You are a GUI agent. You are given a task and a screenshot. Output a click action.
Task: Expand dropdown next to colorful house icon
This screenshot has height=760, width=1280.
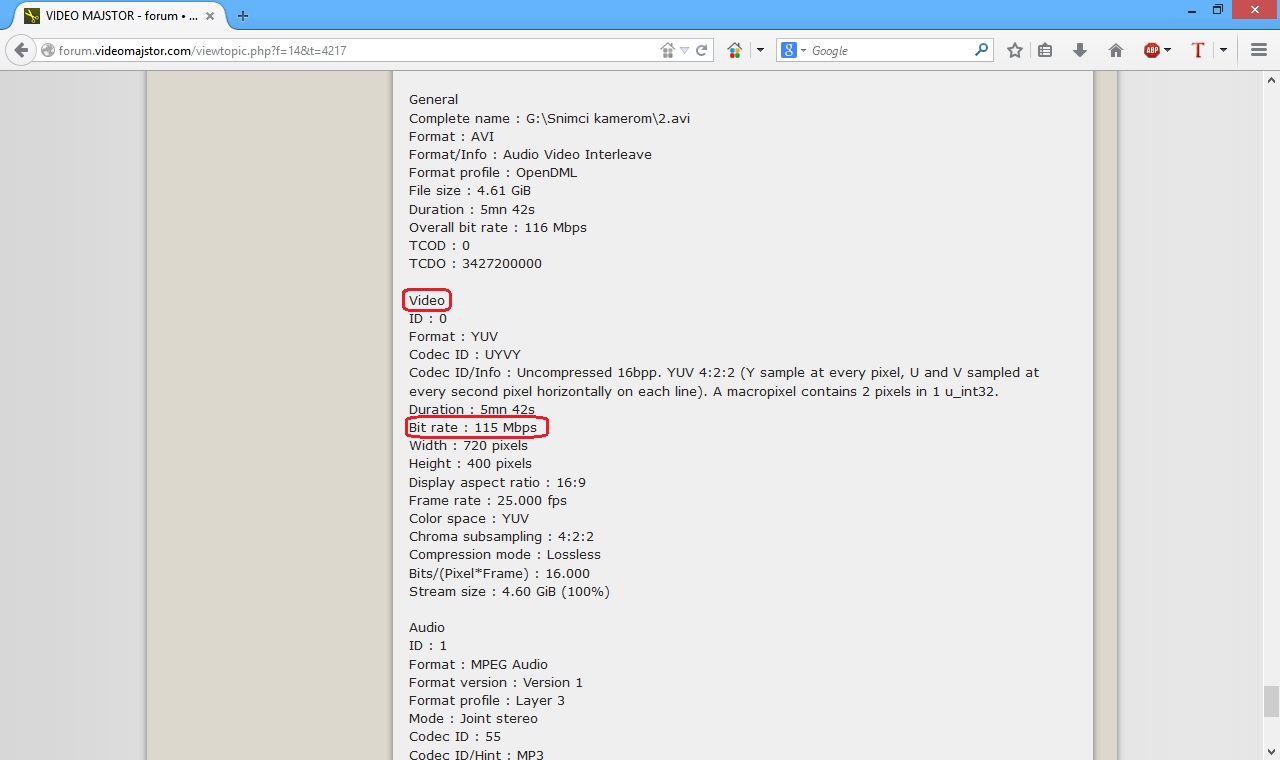pos(760,50)
